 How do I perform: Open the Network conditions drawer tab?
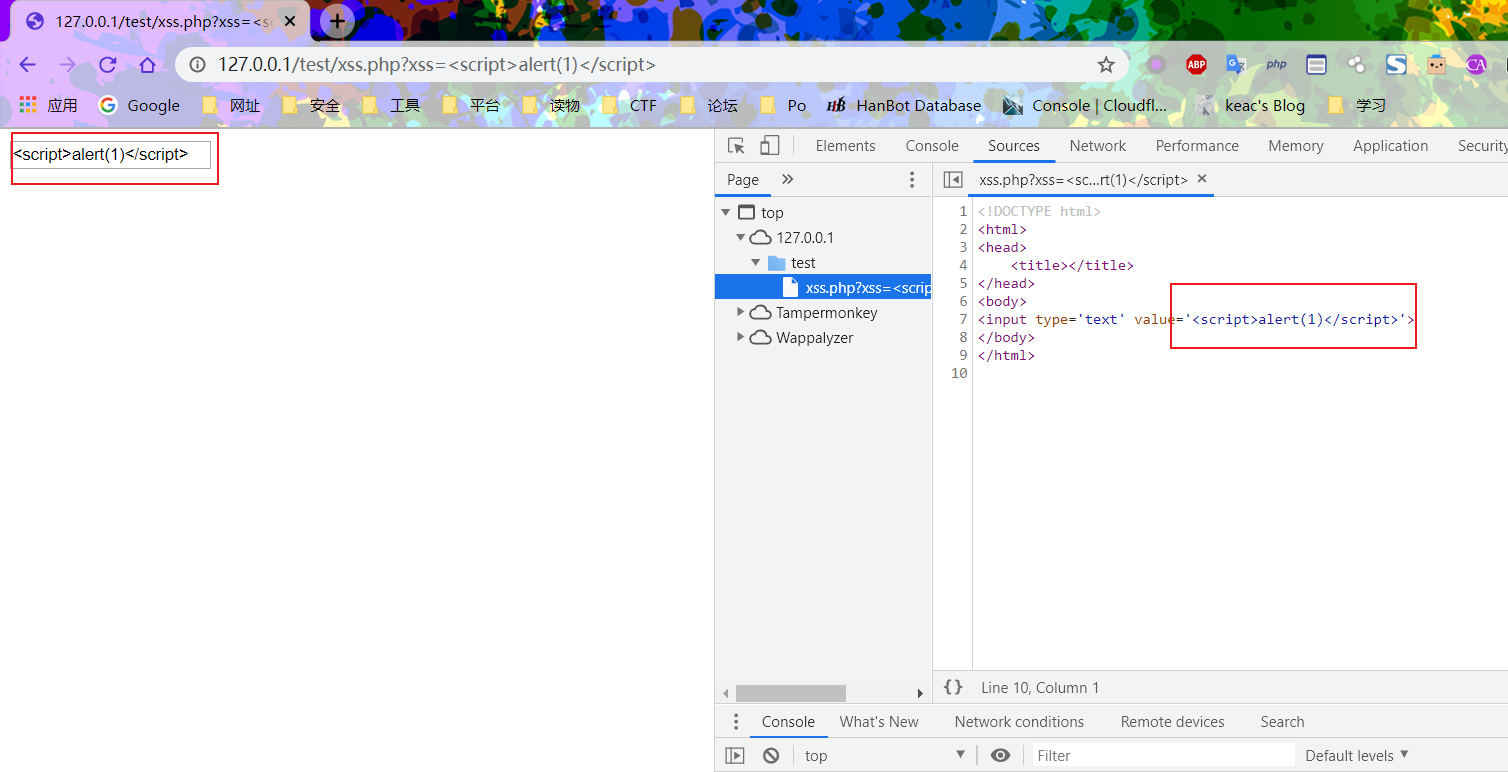[1019, 722]
